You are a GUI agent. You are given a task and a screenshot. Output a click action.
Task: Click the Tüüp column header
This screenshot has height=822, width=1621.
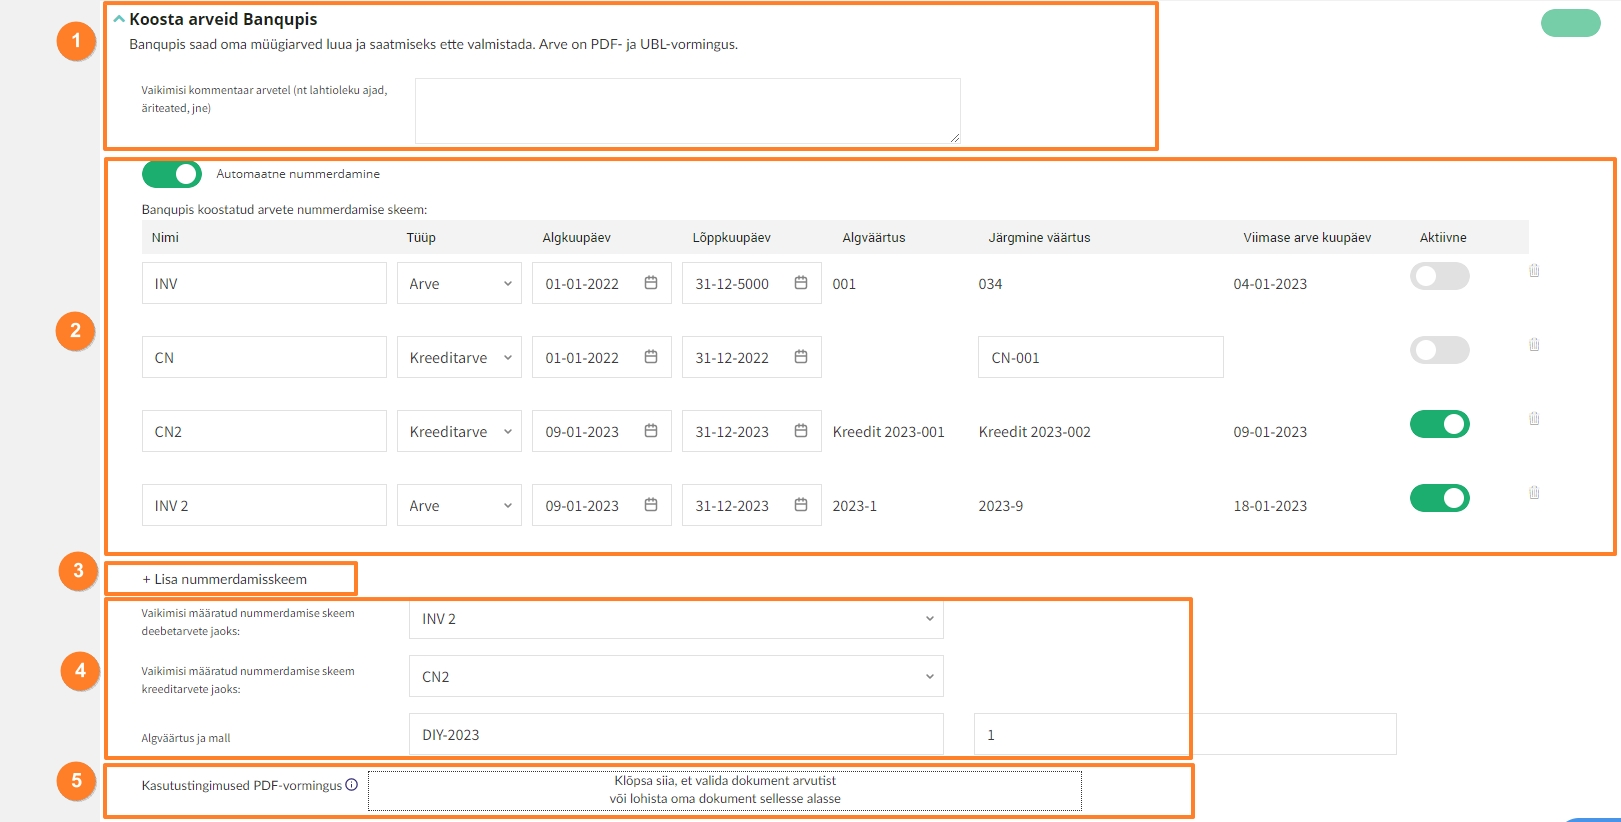coord(421,237)
